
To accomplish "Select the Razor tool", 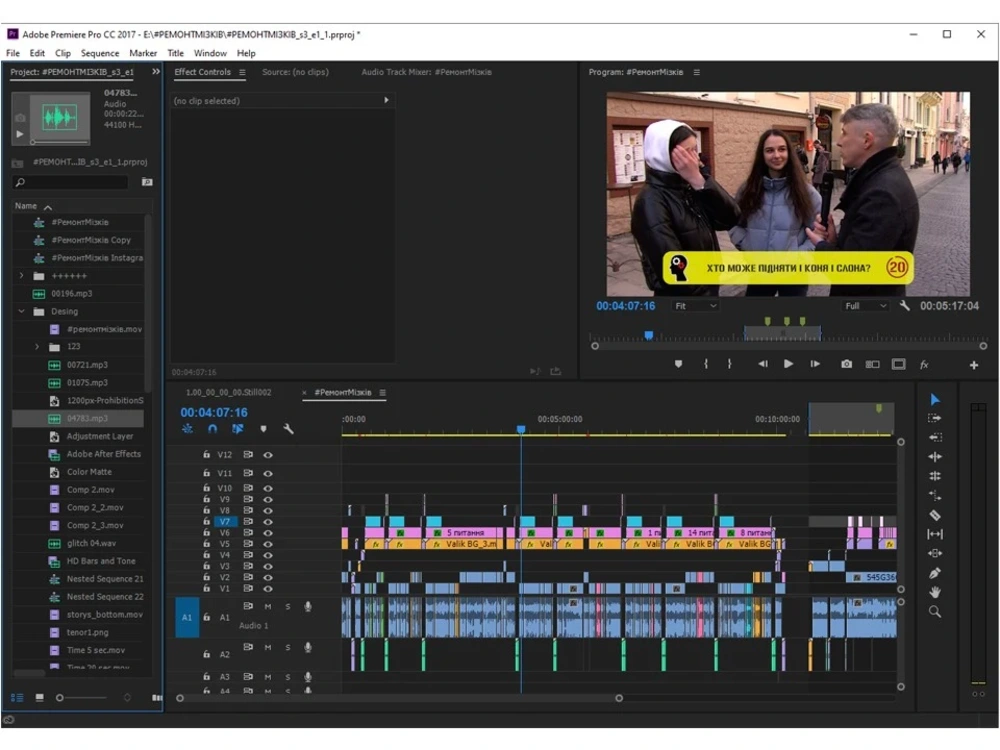I will [x=934, y=515].
